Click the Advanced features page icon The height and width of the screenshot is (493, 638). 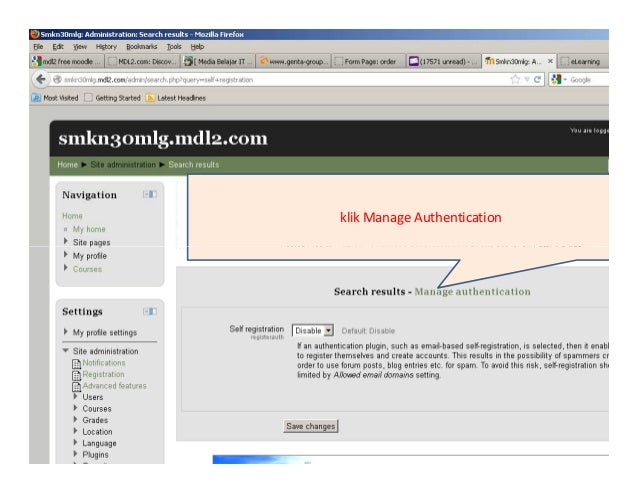tap(76, 386)
